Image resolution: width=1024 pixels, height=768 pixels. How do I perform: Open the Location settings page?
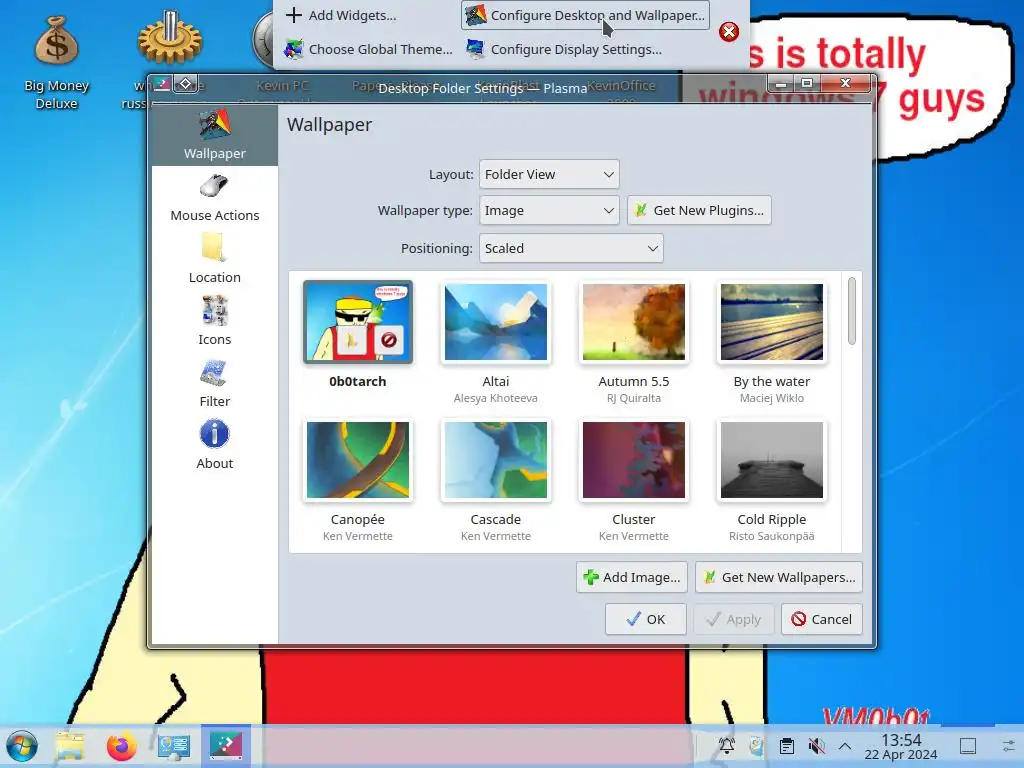214,259
